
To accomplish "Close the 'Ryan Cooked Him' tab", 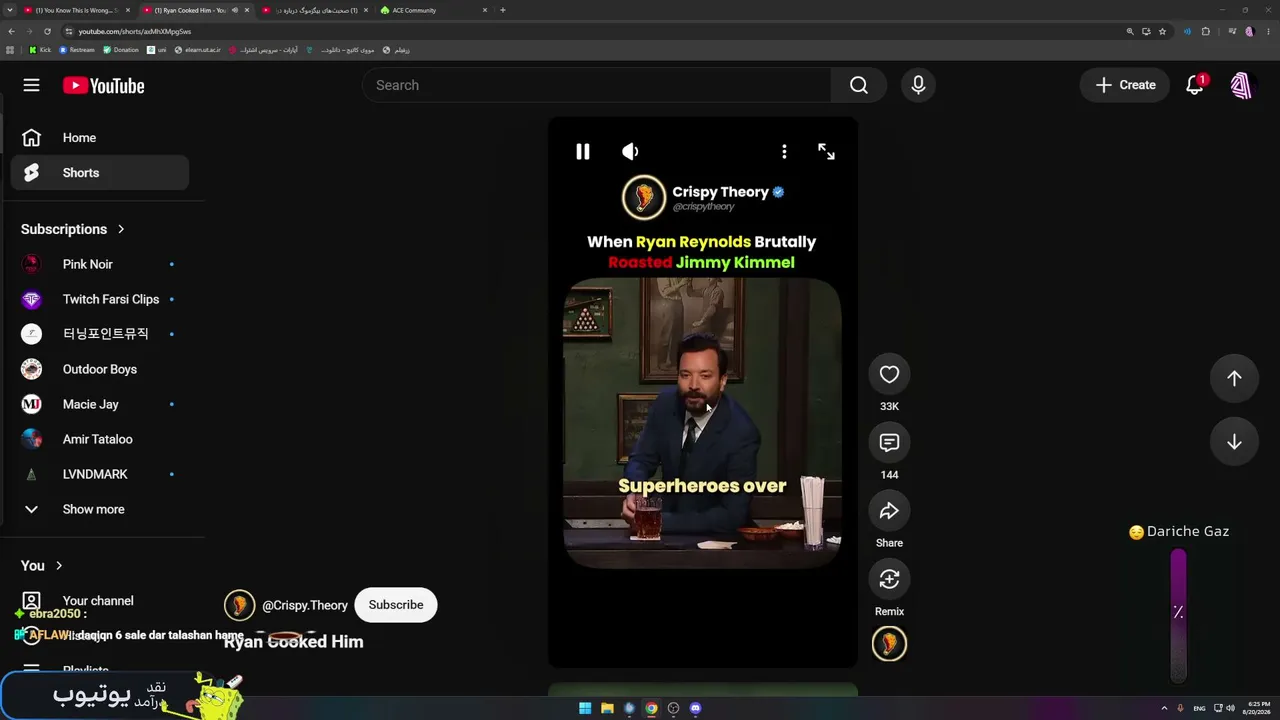I will pyautogui.click(x=246, y=10).
